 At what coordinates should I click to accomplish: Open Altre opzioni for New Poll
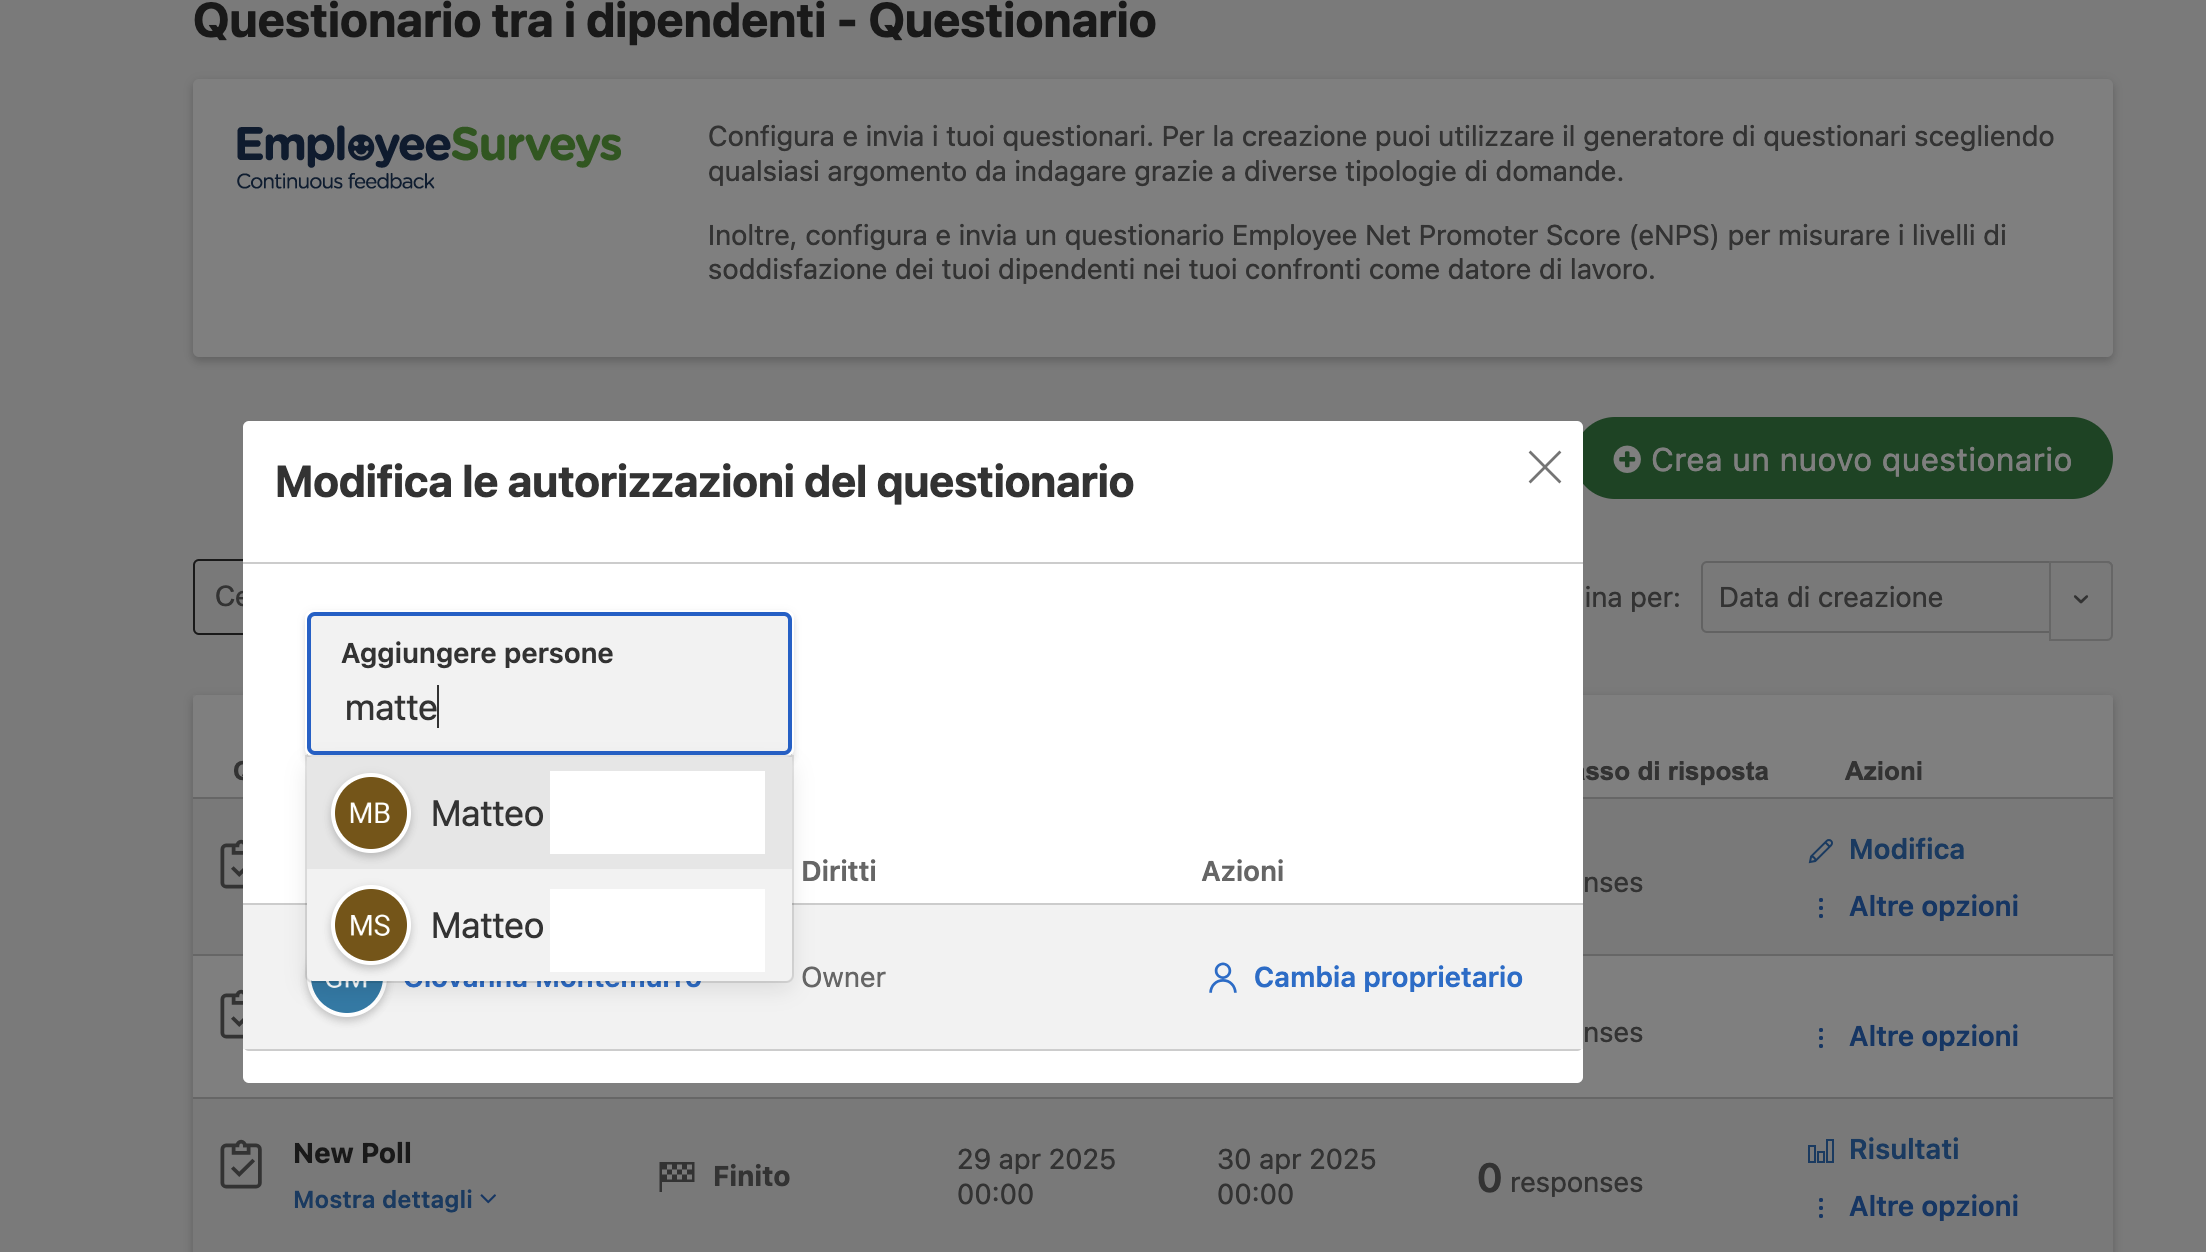pos(1933,1206)
